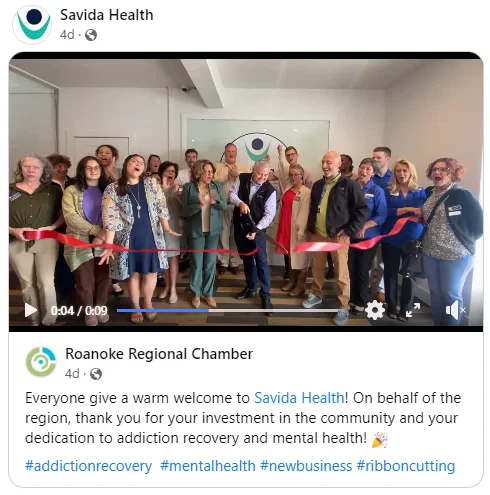Open the Roanoke post 4d timestamp

[x=72, y=374]
